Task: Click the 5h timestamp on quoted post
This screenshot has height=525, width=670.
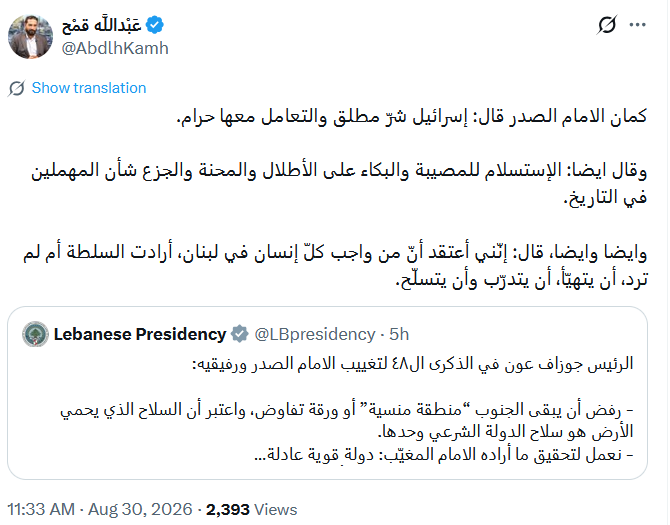Action: pyautogui.click(x=399, y=334)
